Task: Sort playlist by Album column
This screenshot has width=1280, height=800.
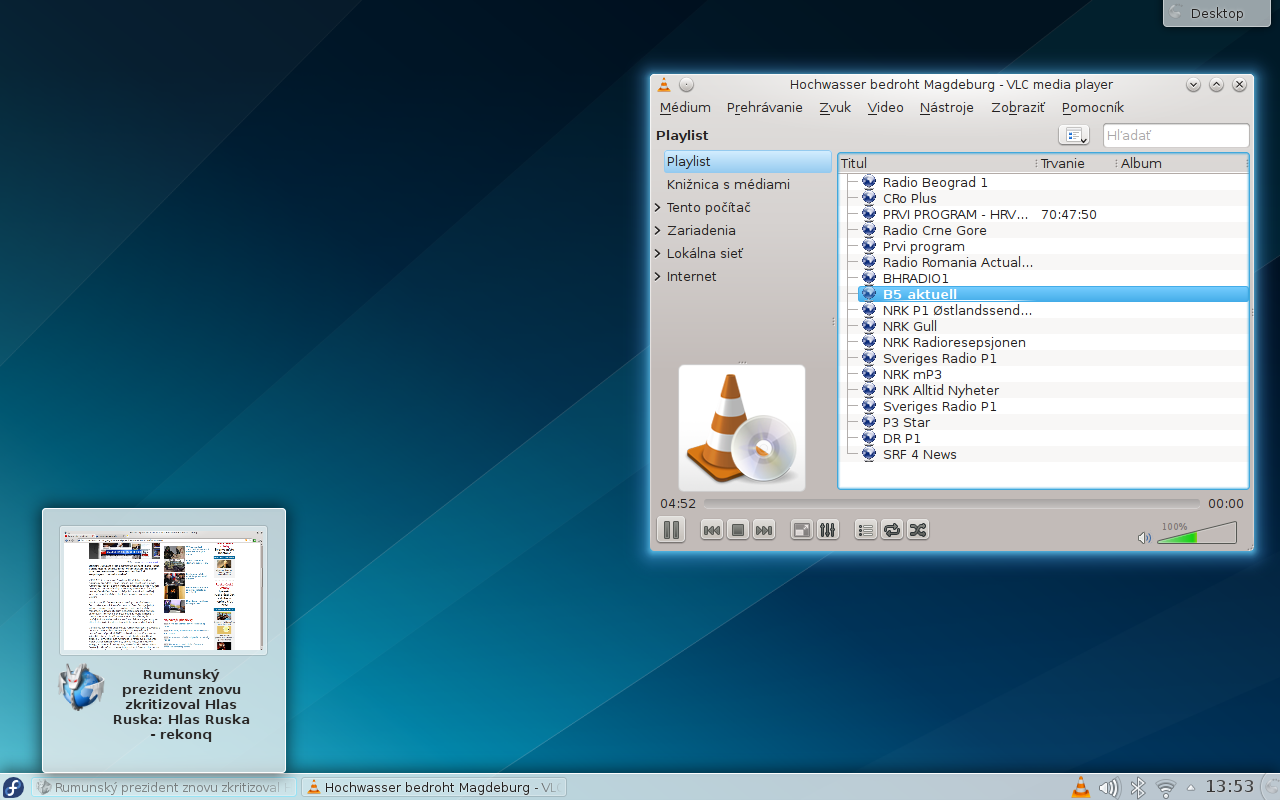Action: 1182,163
